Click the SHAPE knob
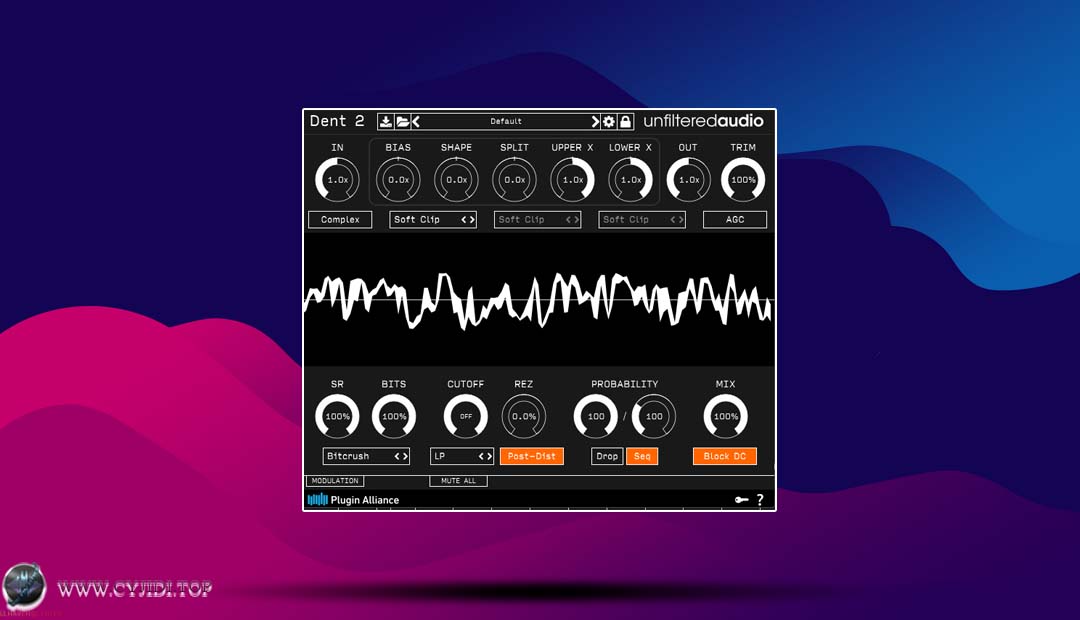The image size is (1080, 620). click(457, 180)
